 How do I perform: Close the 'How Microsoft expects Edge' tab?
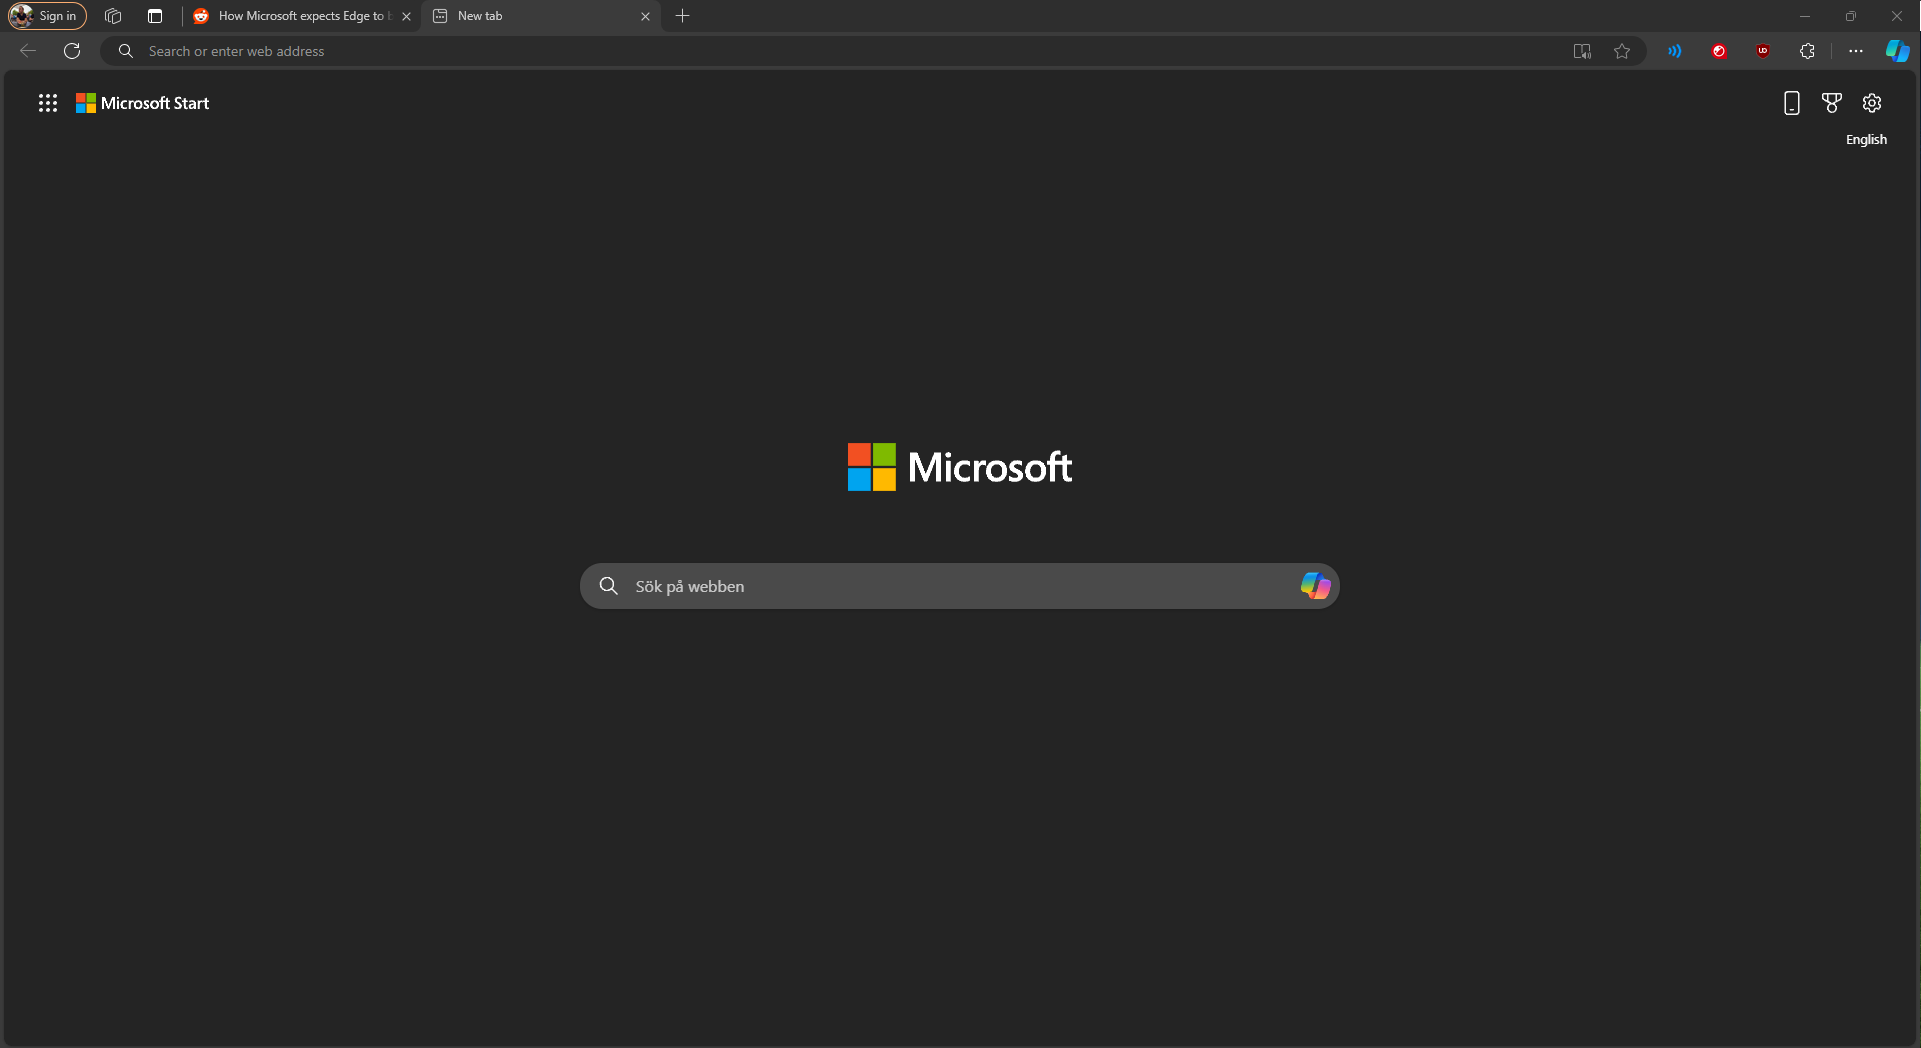406,16
